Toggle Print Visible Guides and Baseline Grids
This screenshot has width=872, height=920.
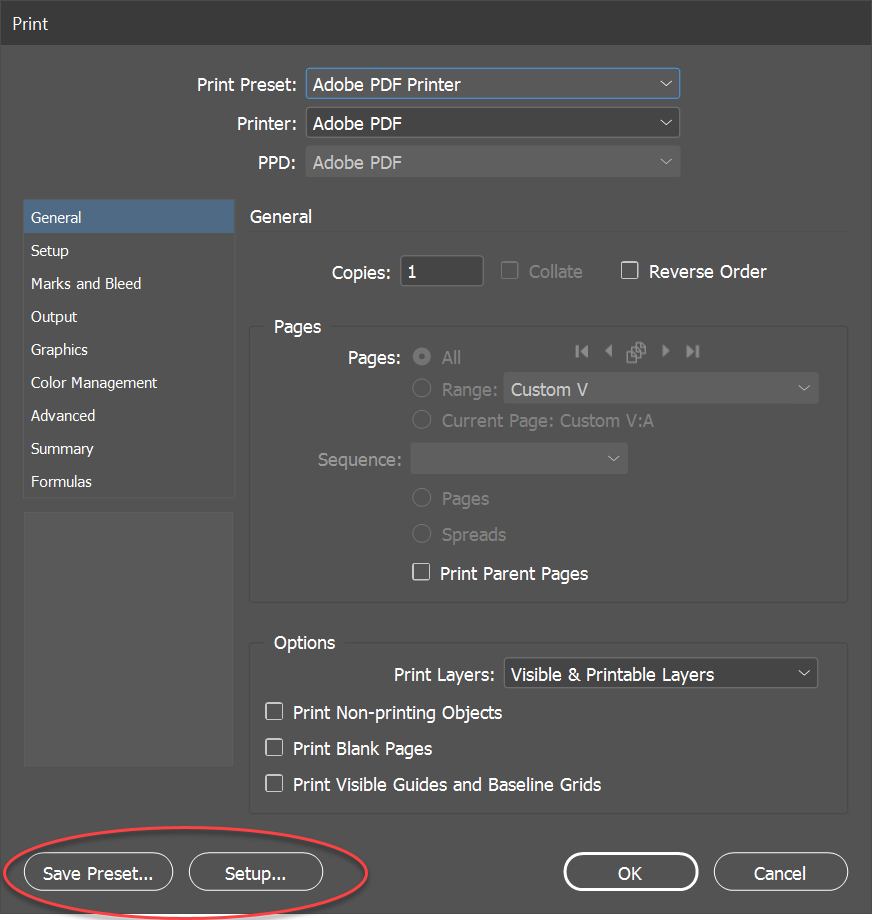pos(274,783)
